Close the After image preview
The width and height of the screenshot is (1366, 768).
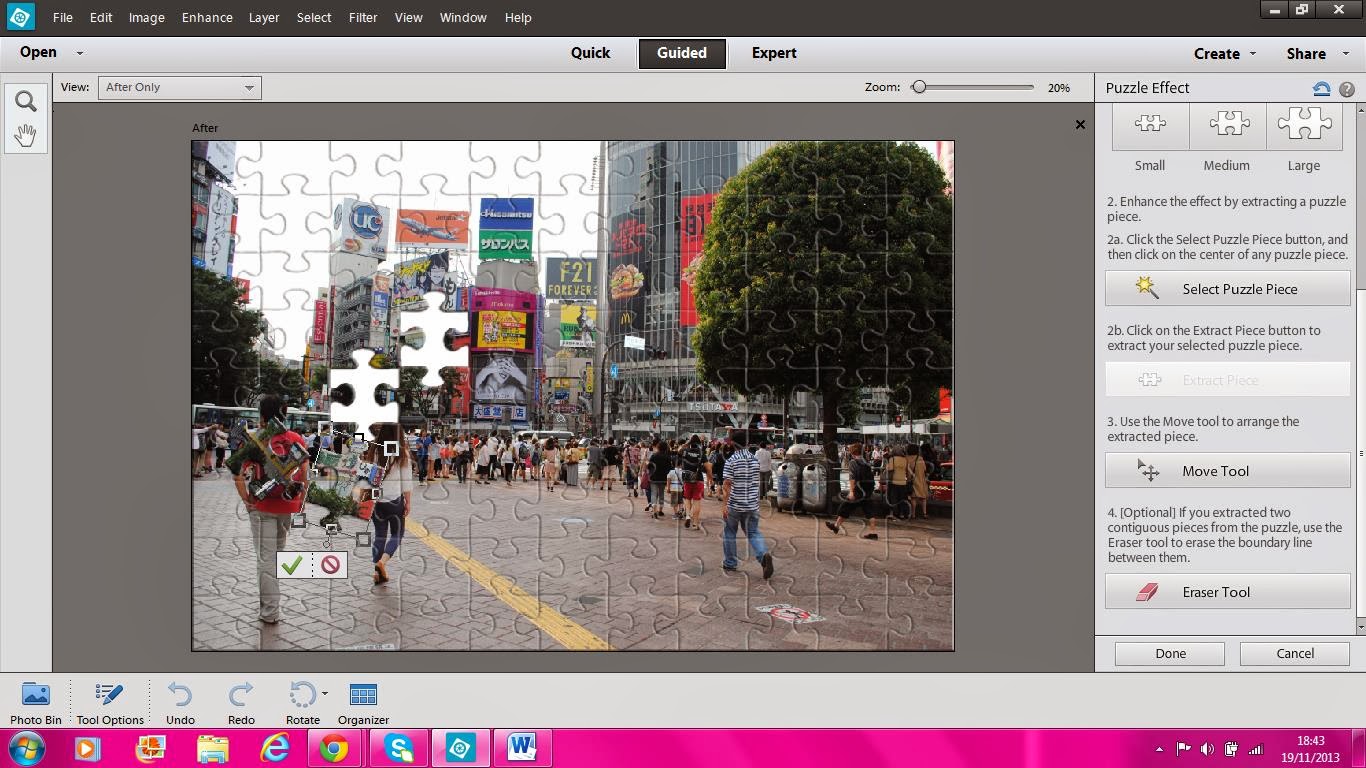1080,125
